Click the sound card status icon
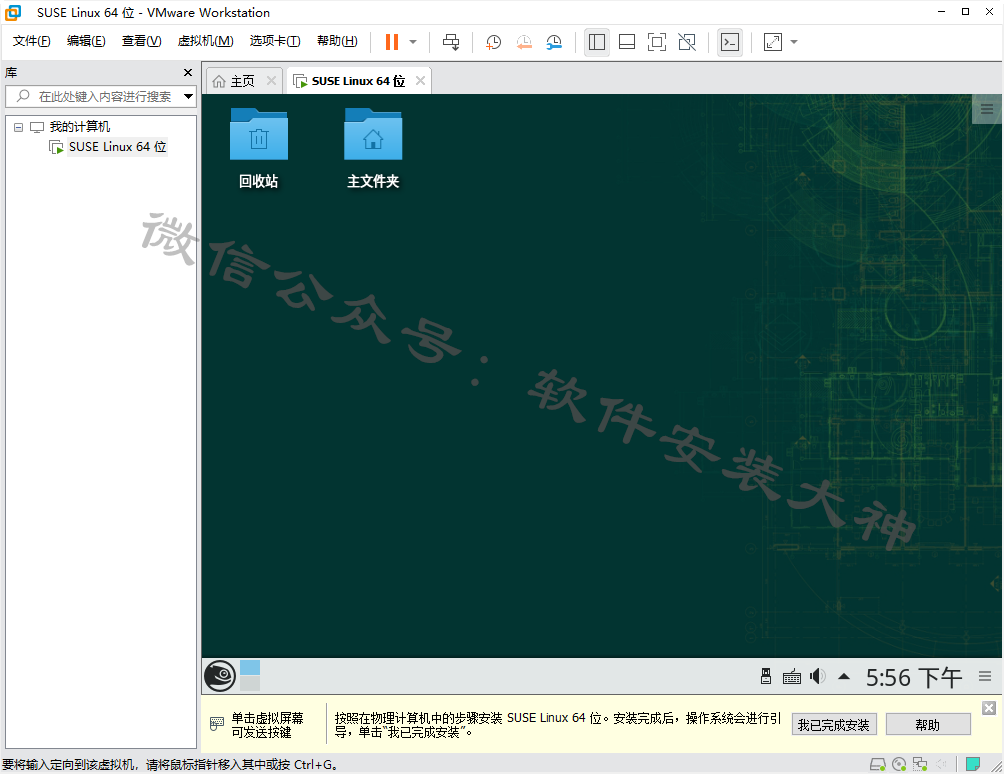The image size is (1004, 774). 941,764
